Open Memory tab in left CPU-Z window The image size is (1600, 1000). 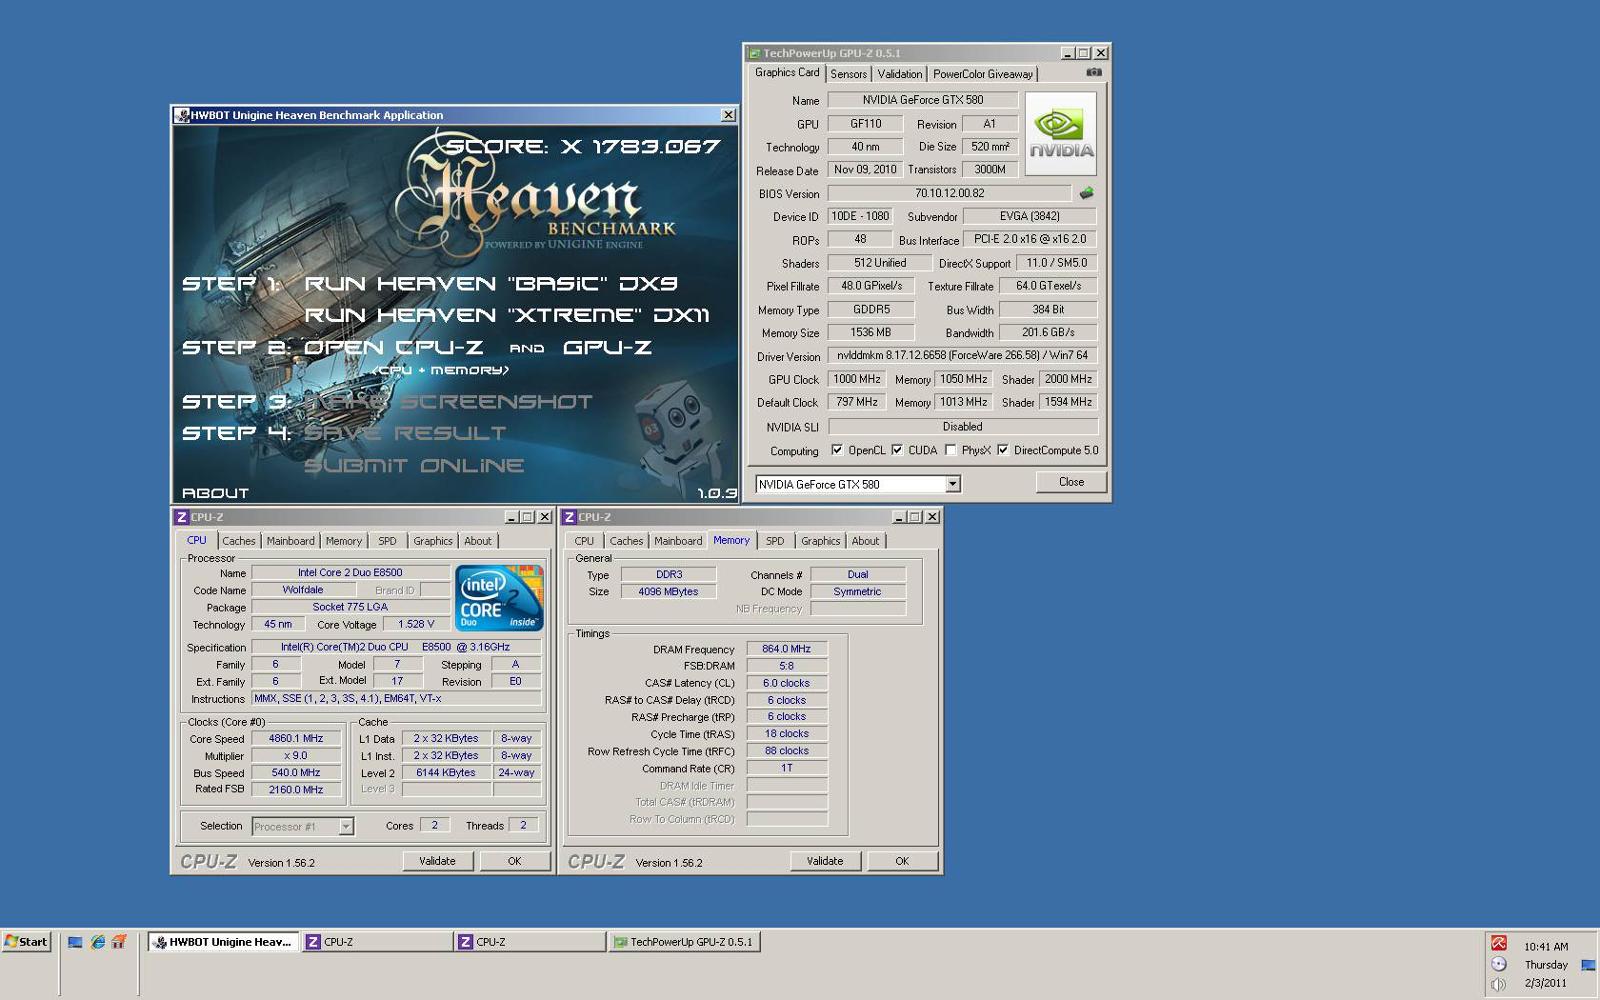343,541
